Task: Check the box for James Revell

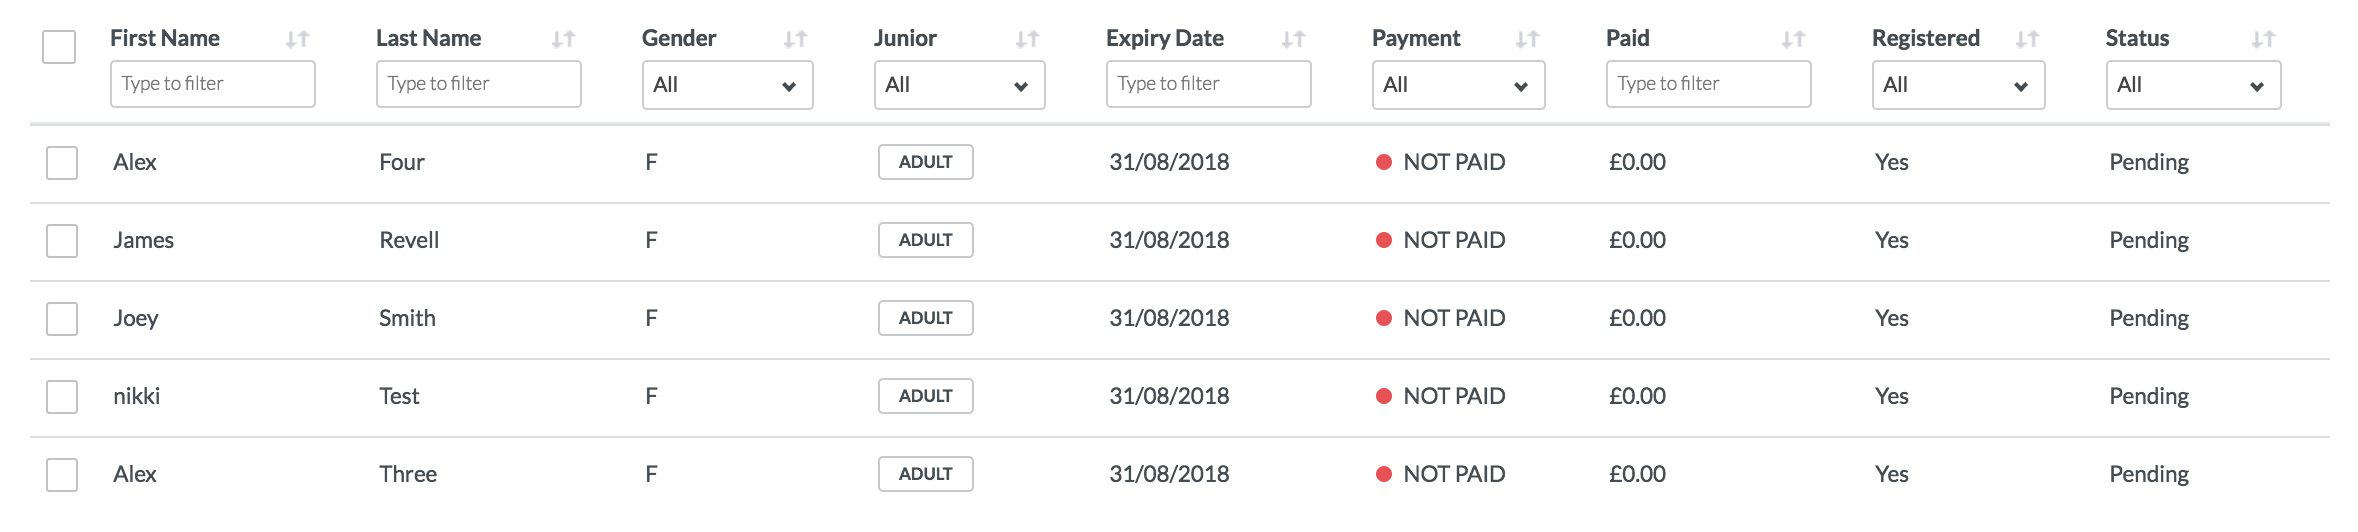Action: [x=62, y=241]
